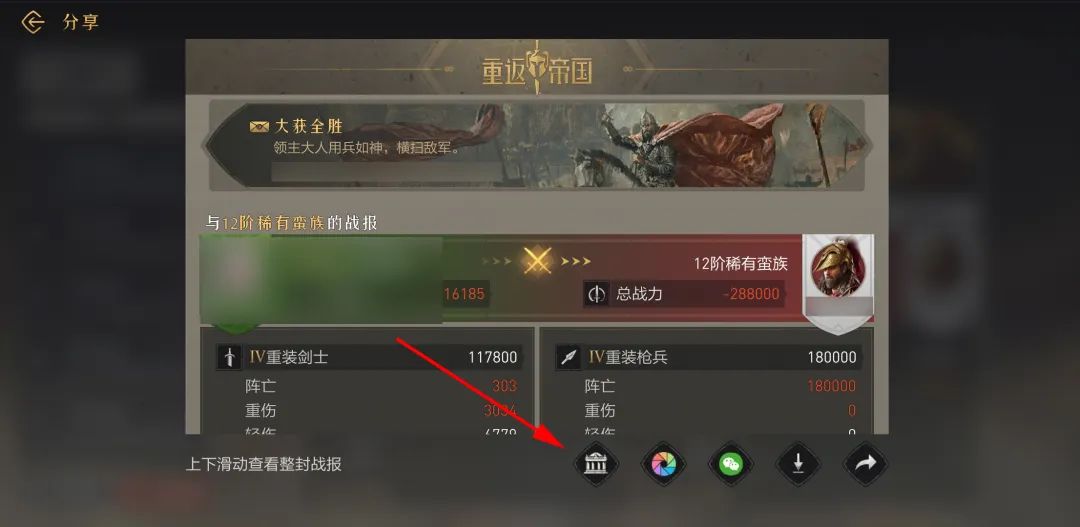Click the blurred player info panel
The image size is (1080, 527).
(321, 280)
